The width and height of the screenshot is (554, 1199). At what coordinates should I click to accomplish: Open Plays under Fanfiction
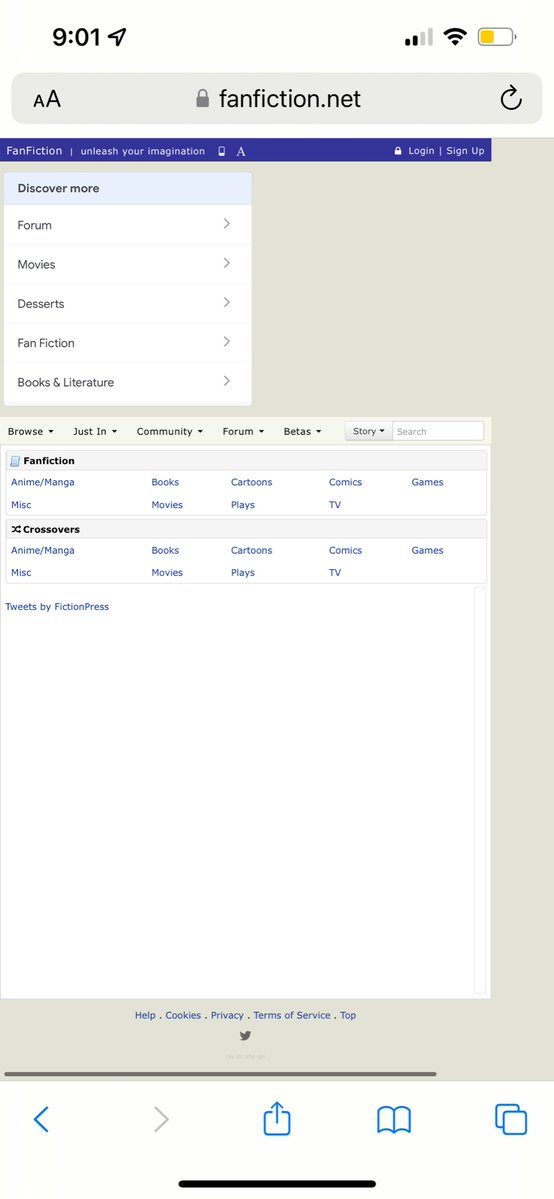[243, 505]
